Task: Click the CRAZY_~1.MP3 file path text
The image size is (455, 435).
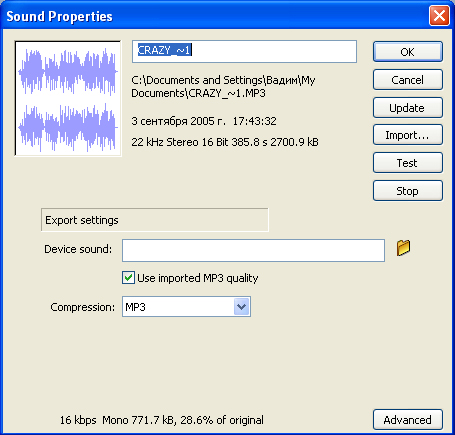Action: [x=223, y=87]
